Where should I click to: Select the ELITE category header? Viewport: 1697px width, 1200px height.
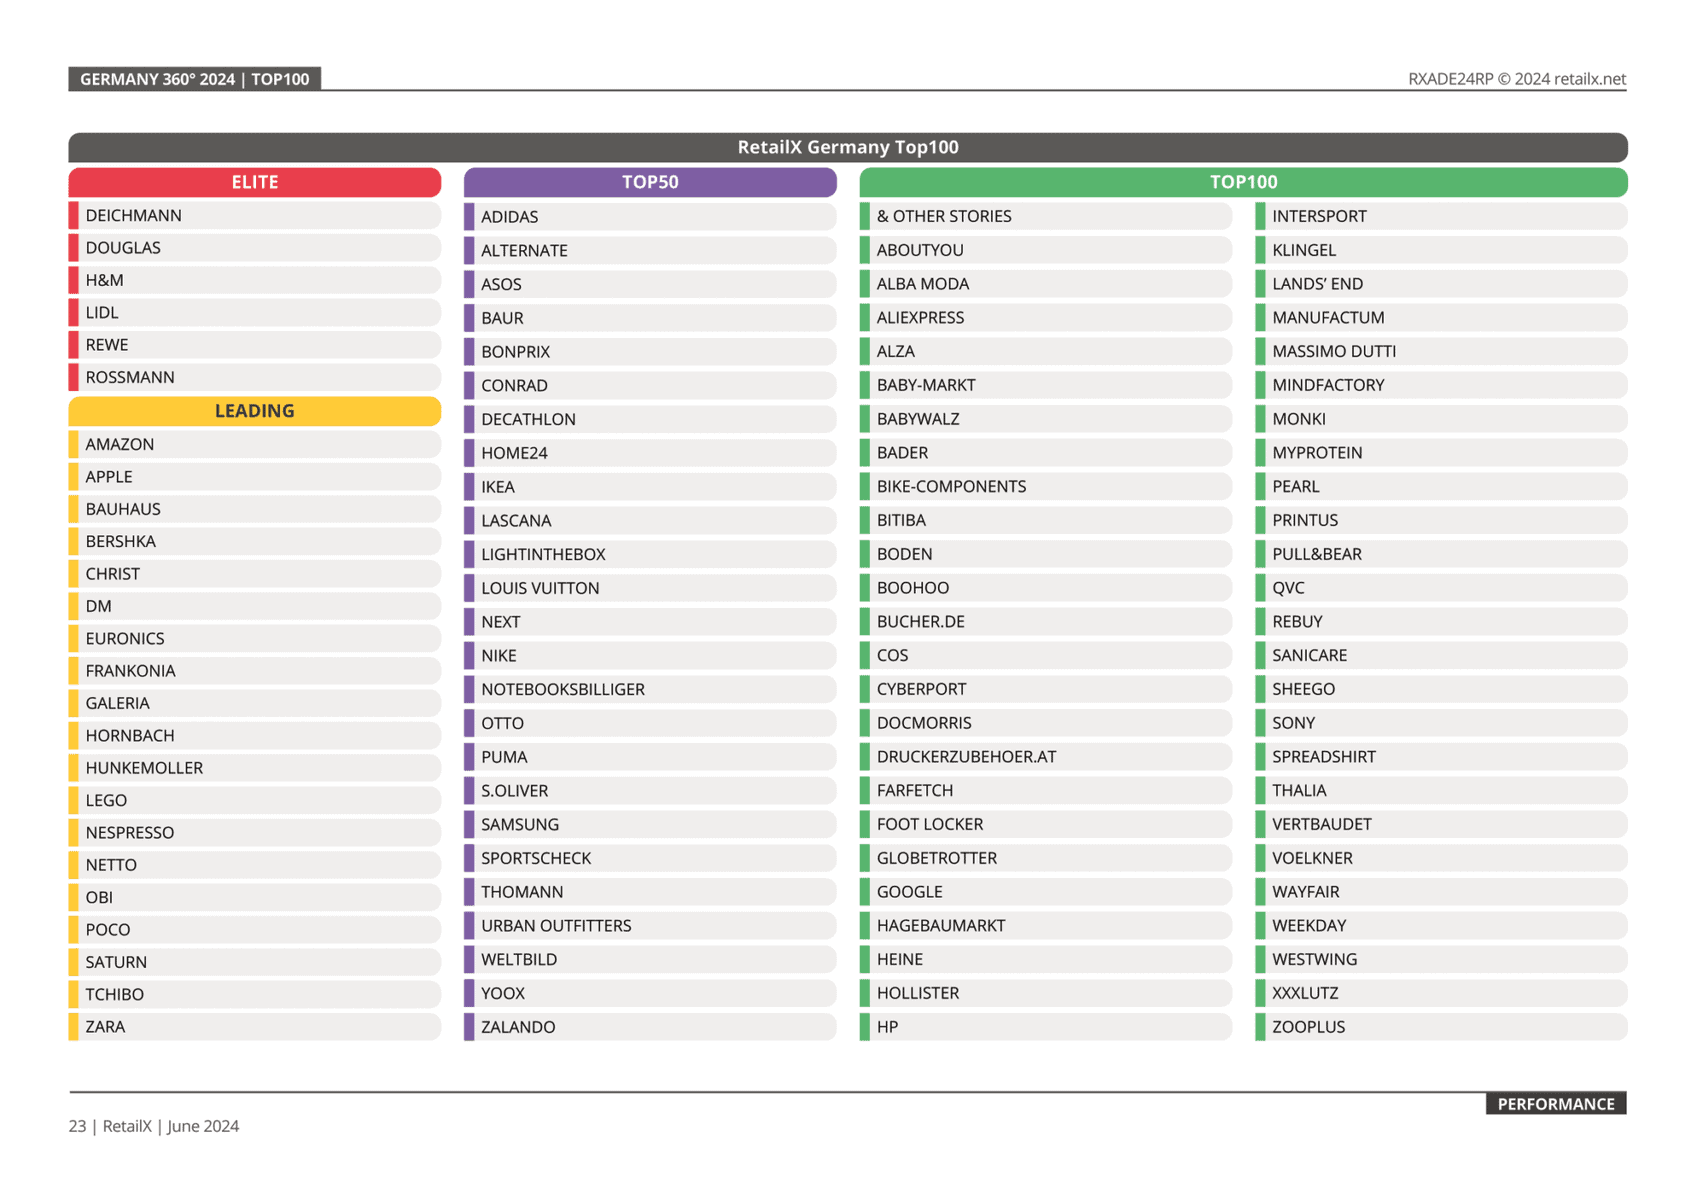[255, 182]
